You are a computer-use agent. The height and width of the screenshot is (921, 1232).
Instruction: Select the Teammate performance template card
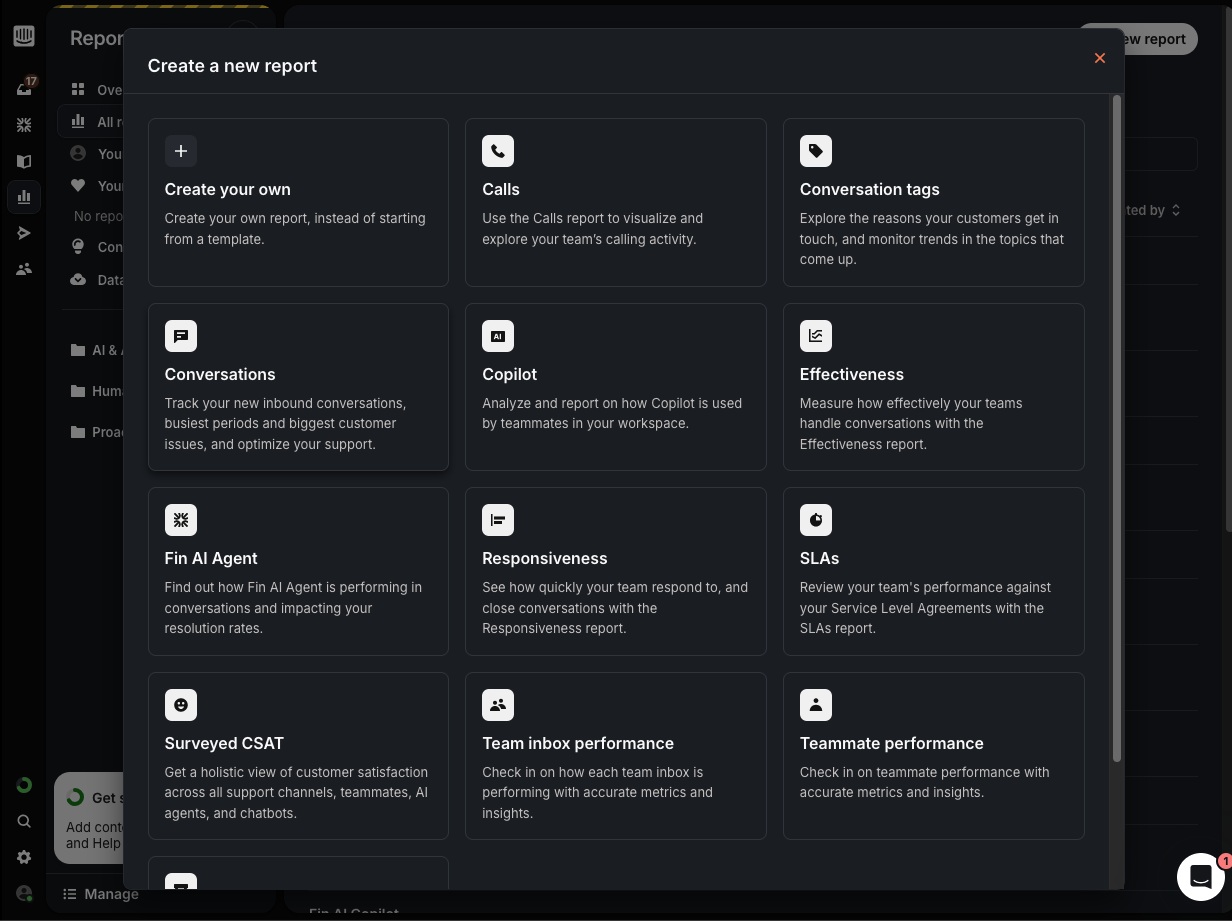[934, 756]
